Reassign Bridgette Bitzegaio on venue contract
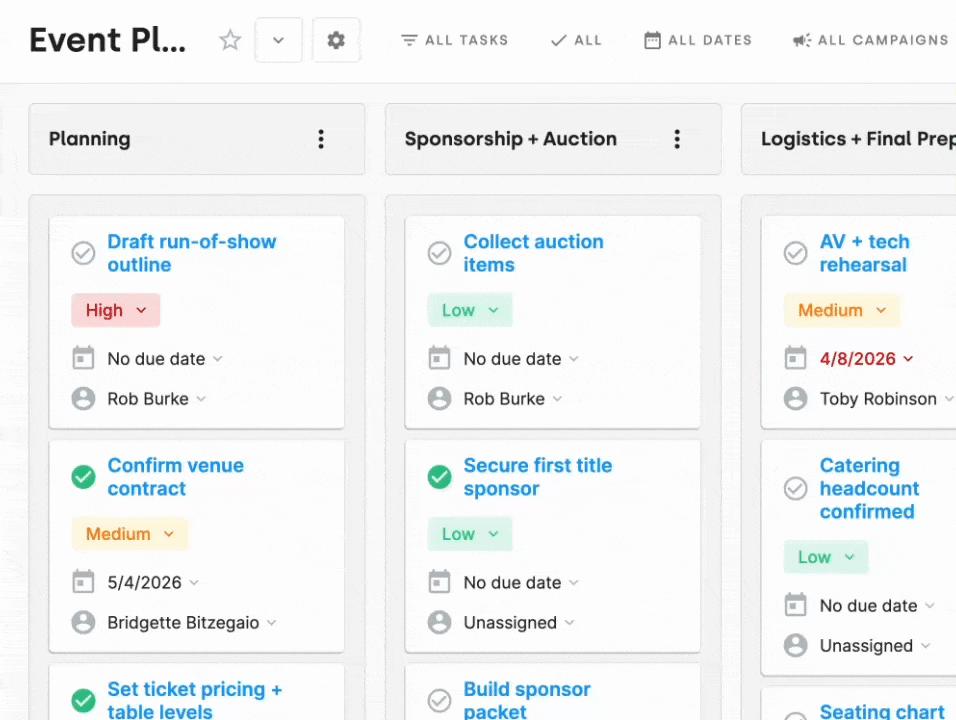956x720 pixels. (x=192, y=622)
